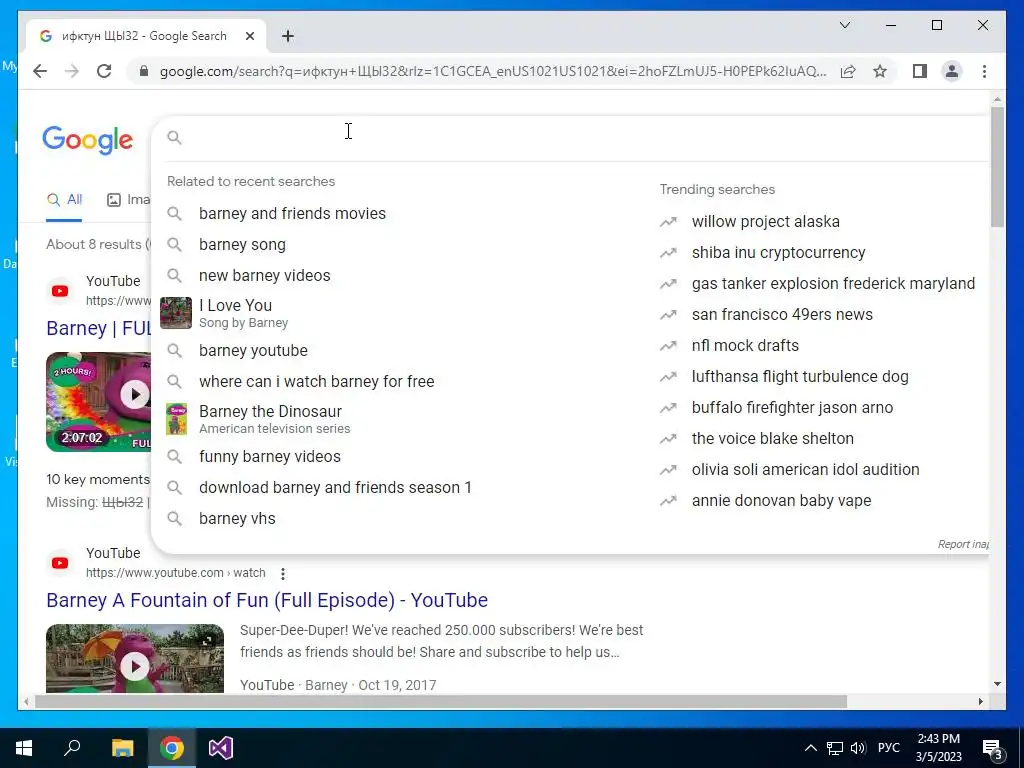Open the side panel icon in Chrome toolbar
1024x768 pixels.
tap(920, 71)
